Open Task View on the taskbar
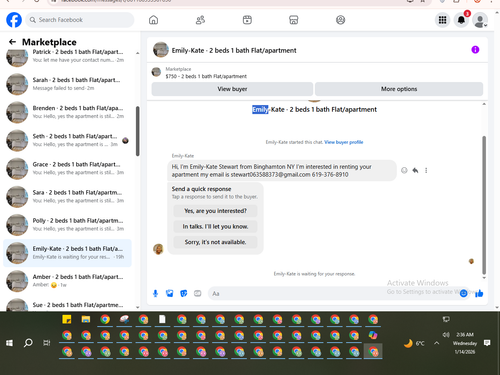The image size is (500, 375). click(47, 343)
